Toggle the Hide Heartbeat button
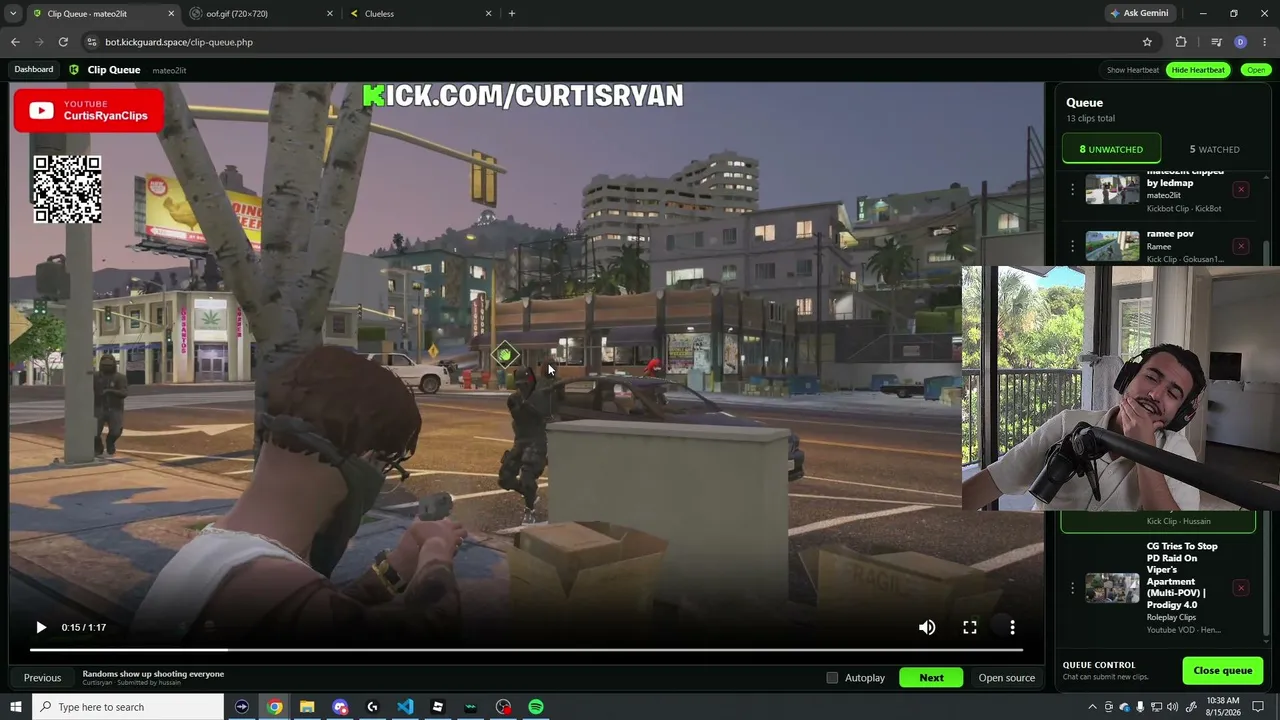This screenshot has height=720, width=1280. (1198, 70)
